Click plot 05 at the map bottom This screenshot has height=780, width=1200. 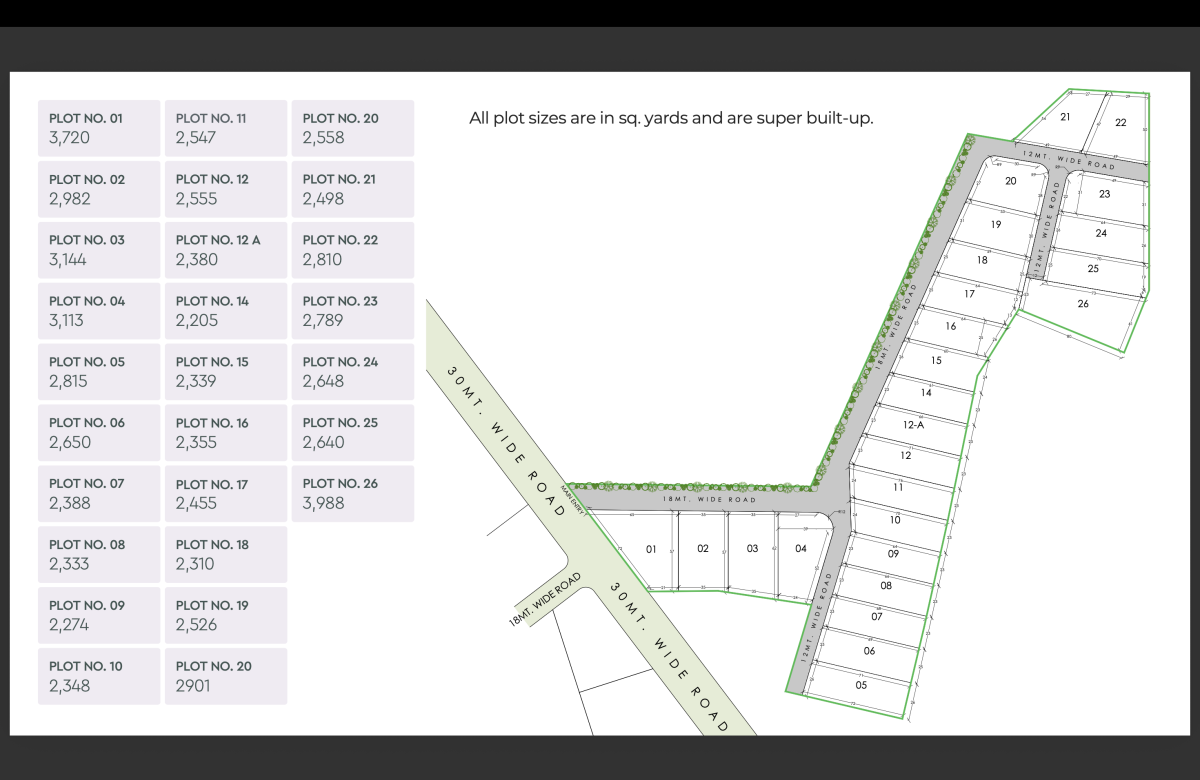click(862, 685)
